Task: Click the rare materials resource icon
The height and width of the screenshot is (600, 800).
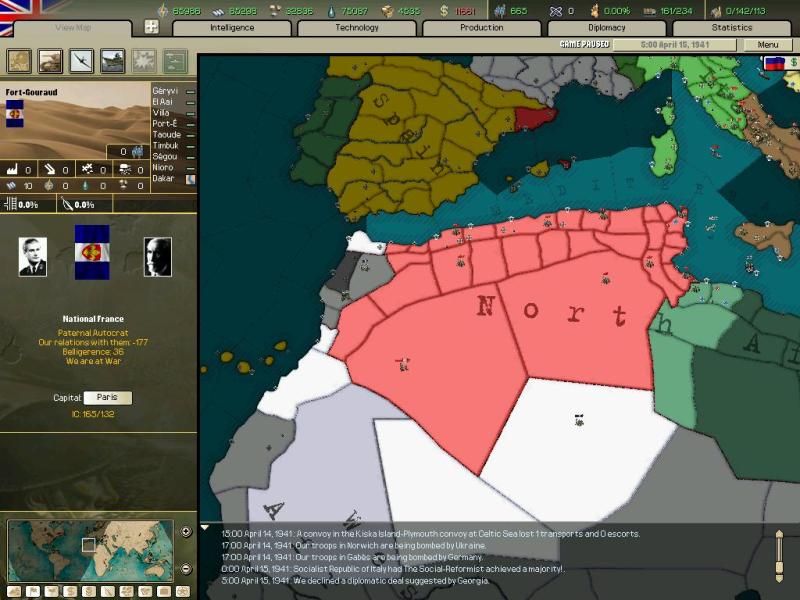Action: pos(274,11)
